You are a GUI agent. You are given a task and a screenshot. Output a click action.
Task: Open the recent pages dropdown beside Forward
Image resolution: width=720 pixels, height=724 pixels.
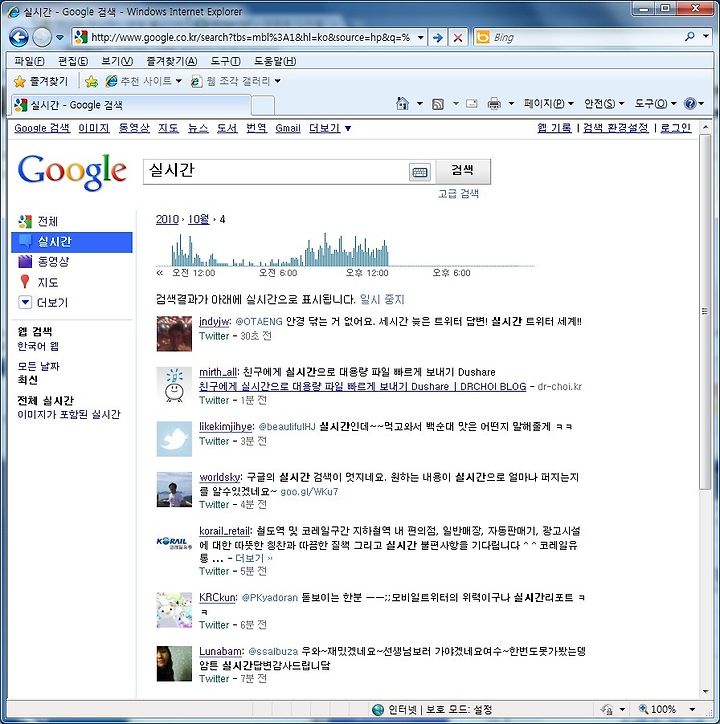pyautogui.click(x=60, y=37)
